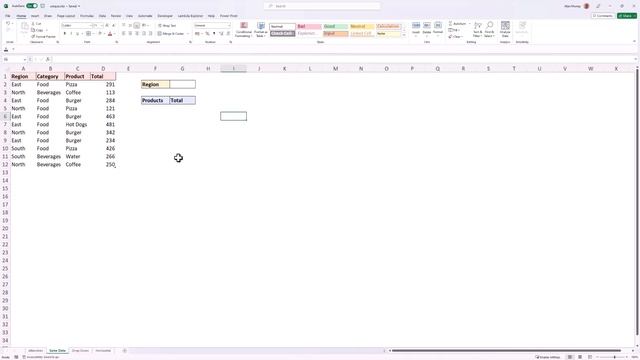640x360 pixels.
Task: Click the add new sheet plus icon
Action: tap(124, 351)
